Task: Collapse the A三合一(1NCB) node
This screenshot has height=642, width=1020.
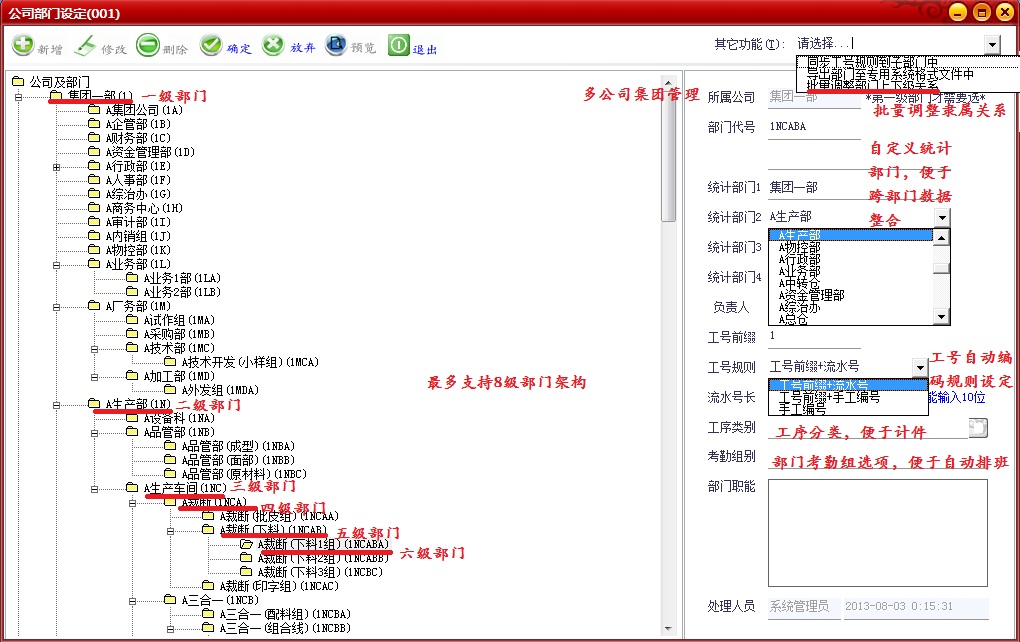Action: tap(132, 600)
